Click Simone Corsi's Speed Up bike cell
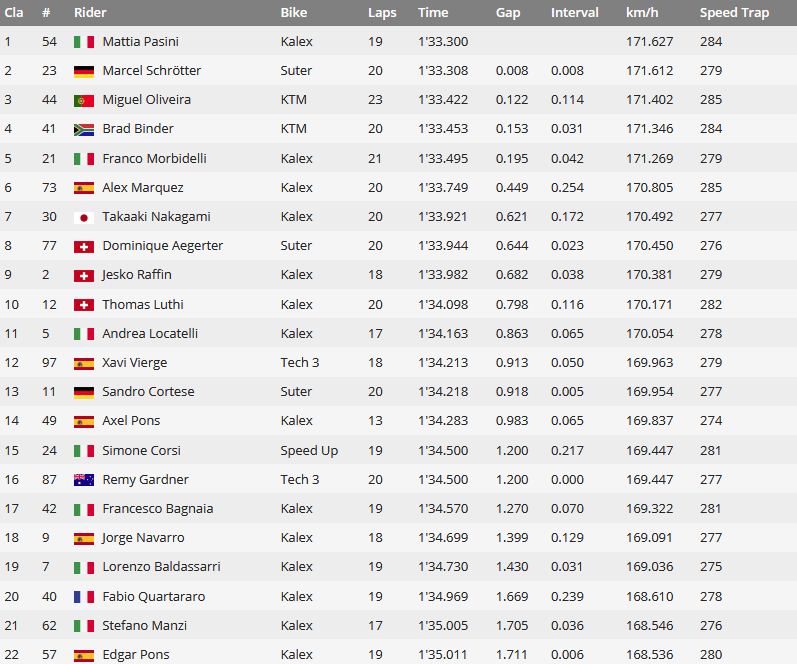Viewport: 797px width, 664px height. click(309, 451)
